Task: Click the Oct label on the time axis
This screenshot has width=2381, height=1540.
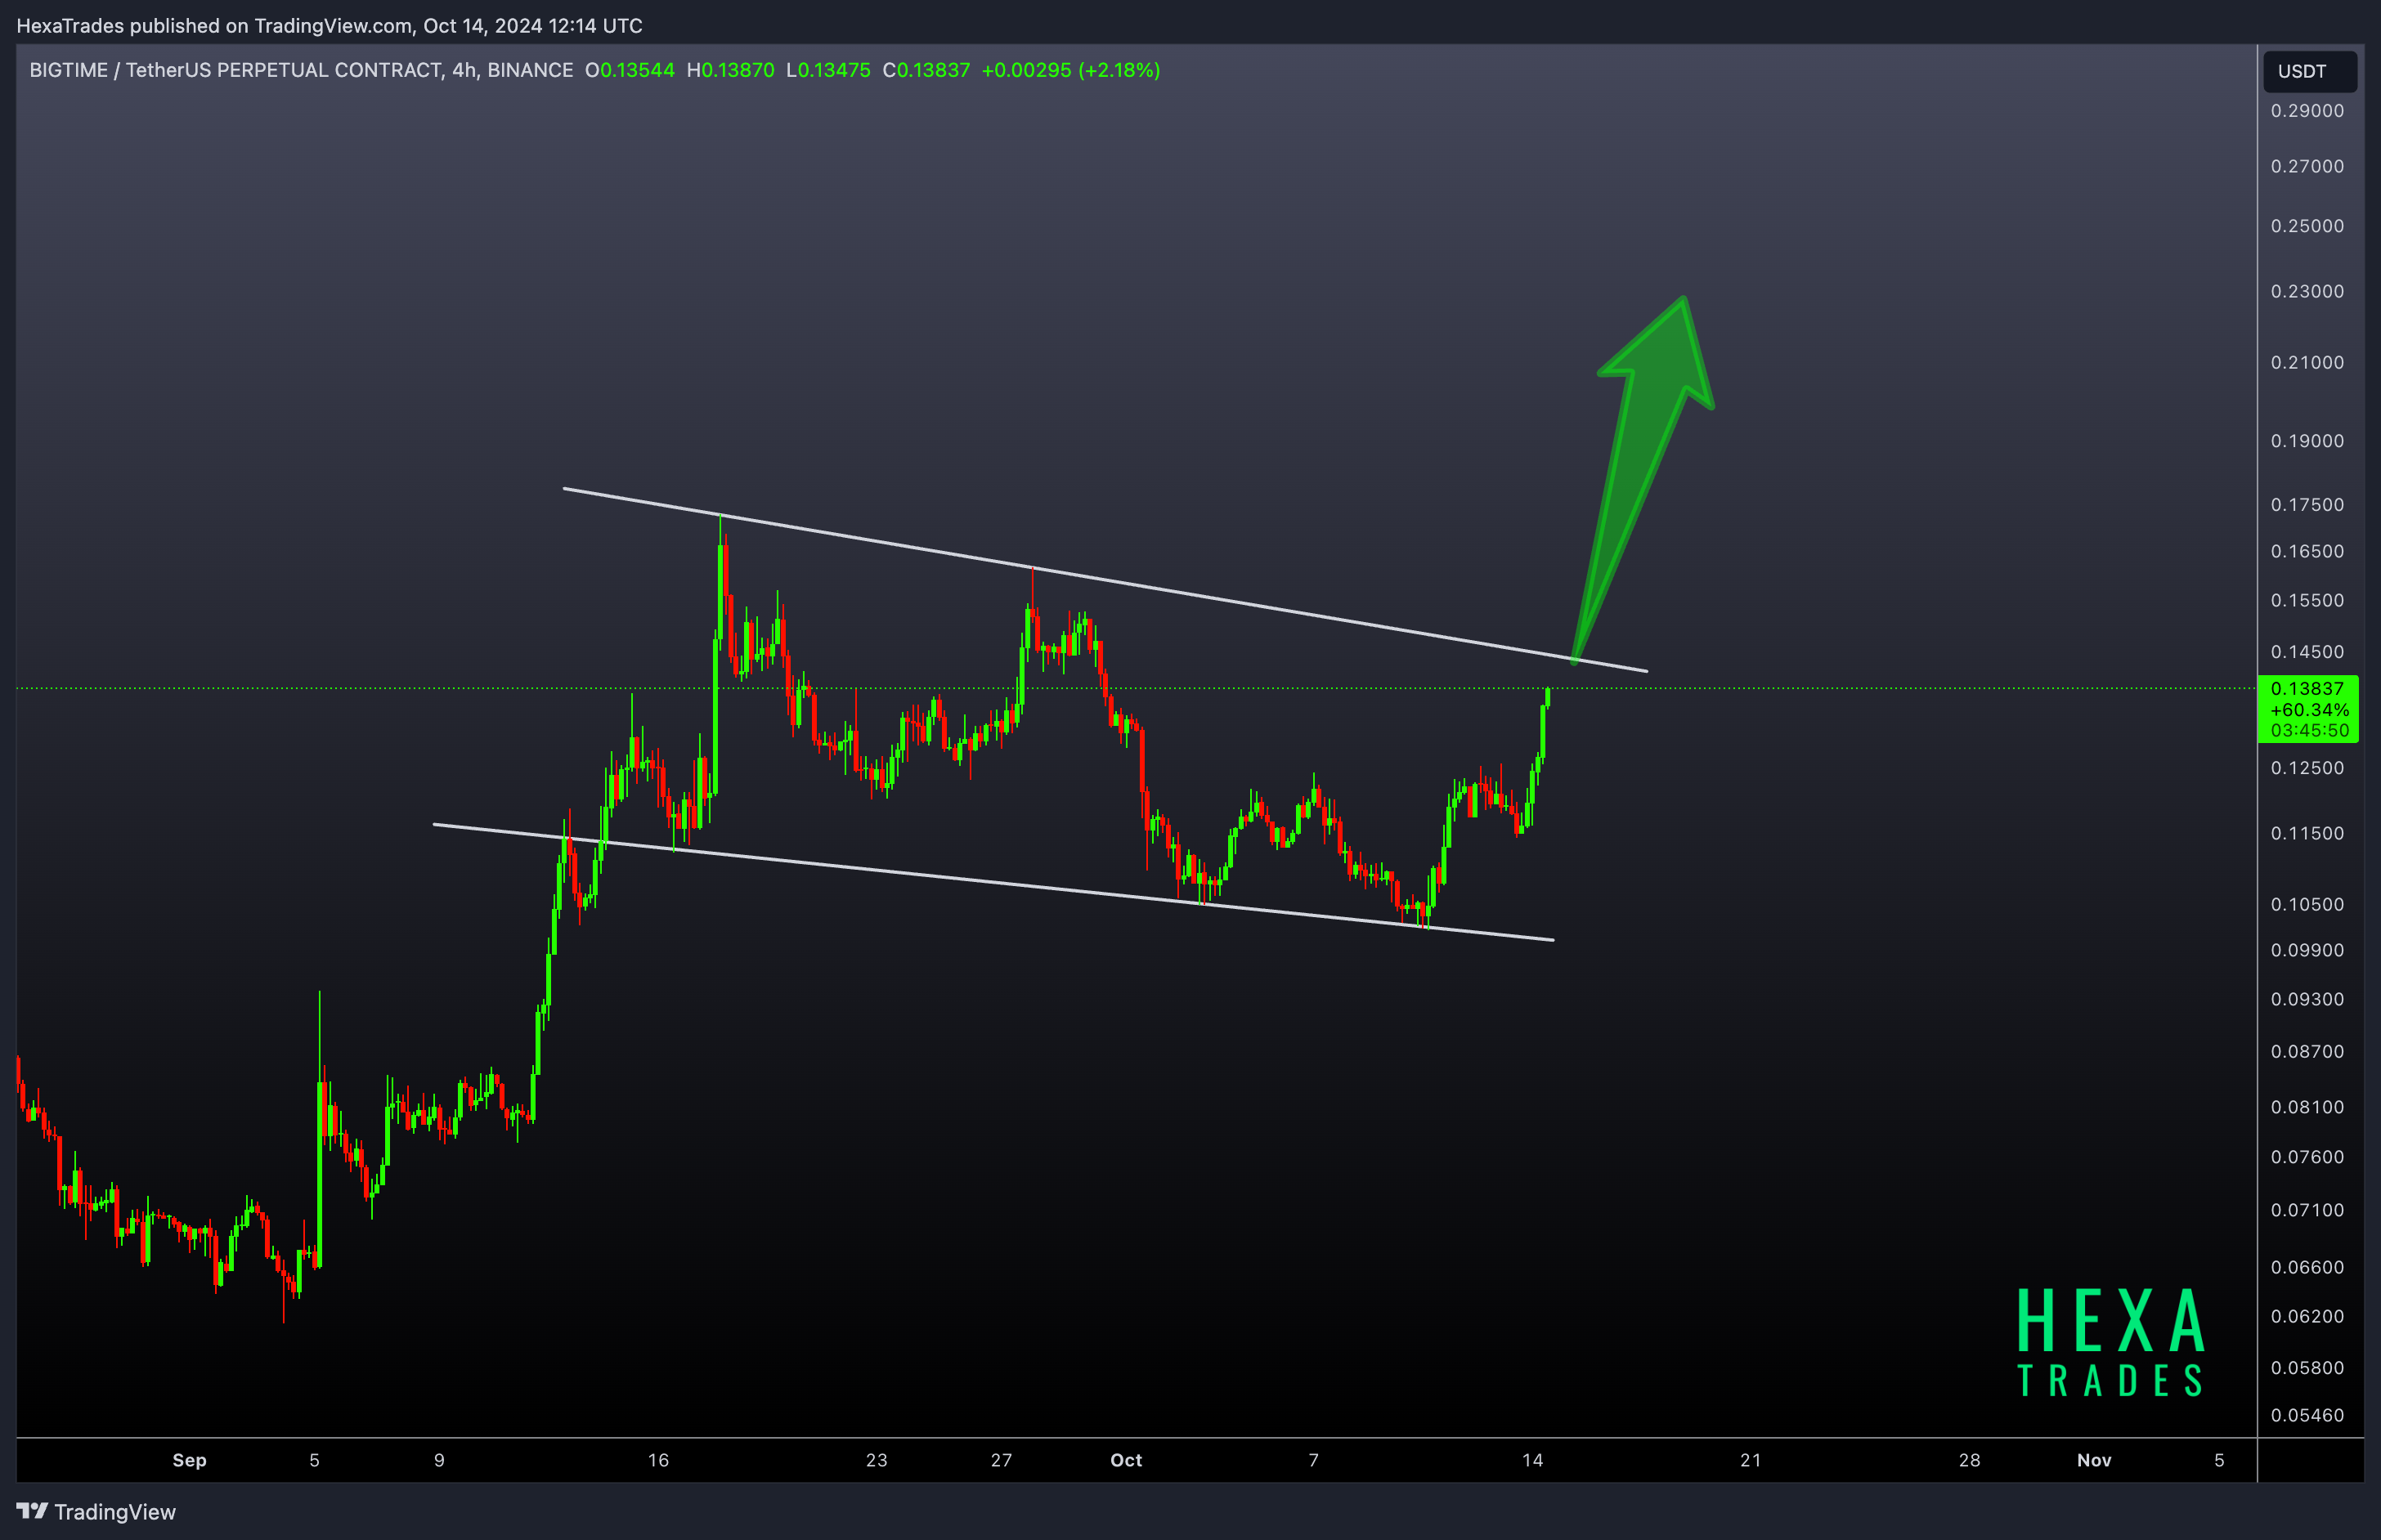Action: (x=1126, y=1460)
